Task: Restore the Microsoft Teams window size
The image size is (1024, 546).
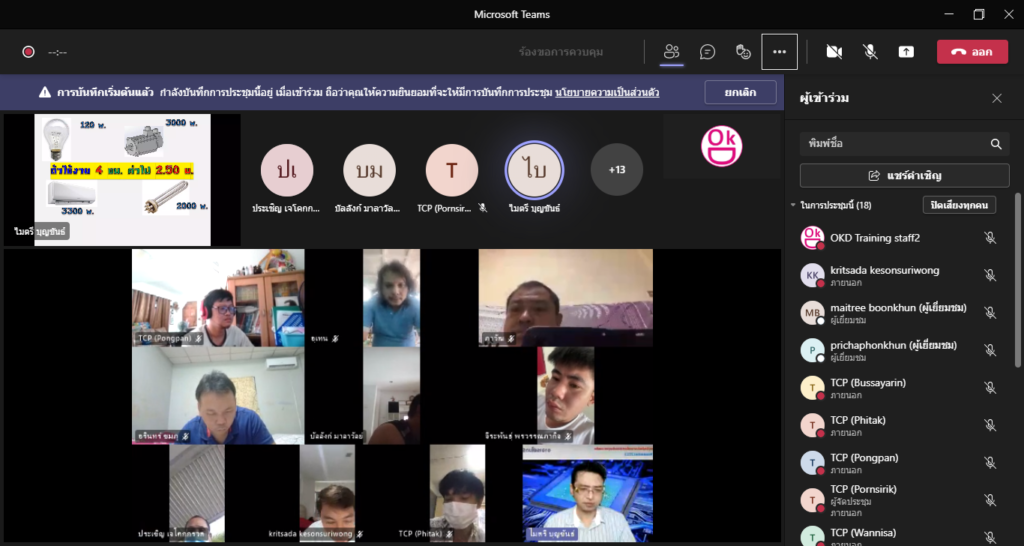Action: click(x=978, y=14)
